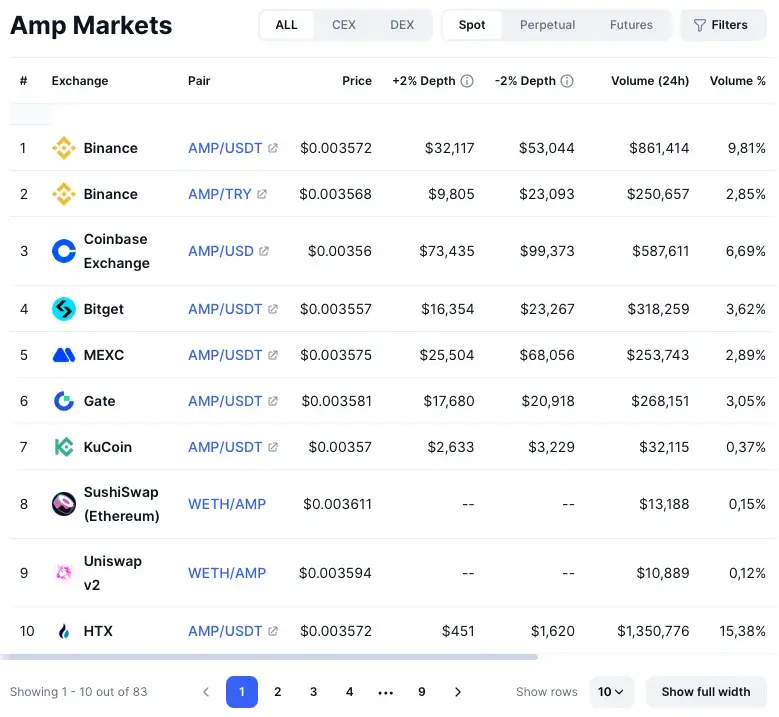This screenshot has width=779, height=717.
Task: Open Binance AMP/USDT pair link
Action: click(225, 148)
